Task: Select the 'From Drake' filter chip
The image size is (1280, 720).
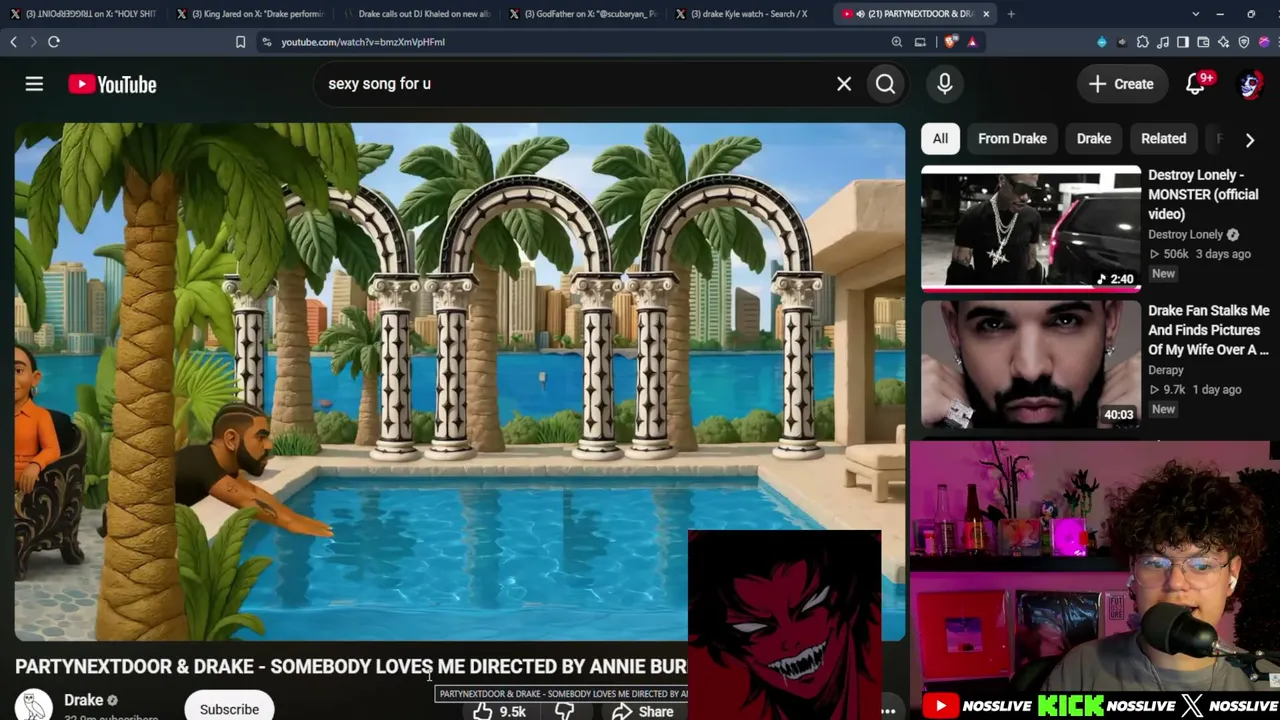Action: pyautogui.click(x=1012, y=139)
